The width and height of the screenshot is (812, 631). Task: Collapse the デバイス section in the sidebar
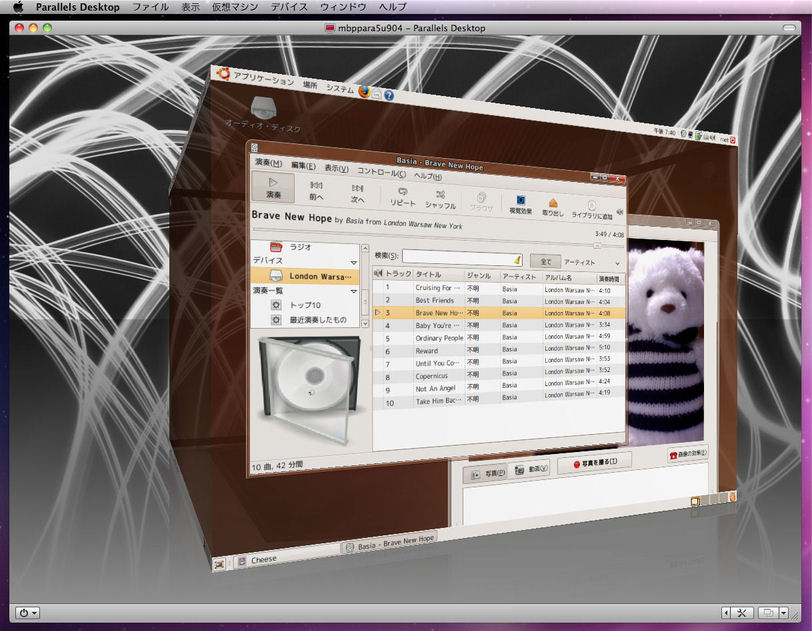click(354, 263)
